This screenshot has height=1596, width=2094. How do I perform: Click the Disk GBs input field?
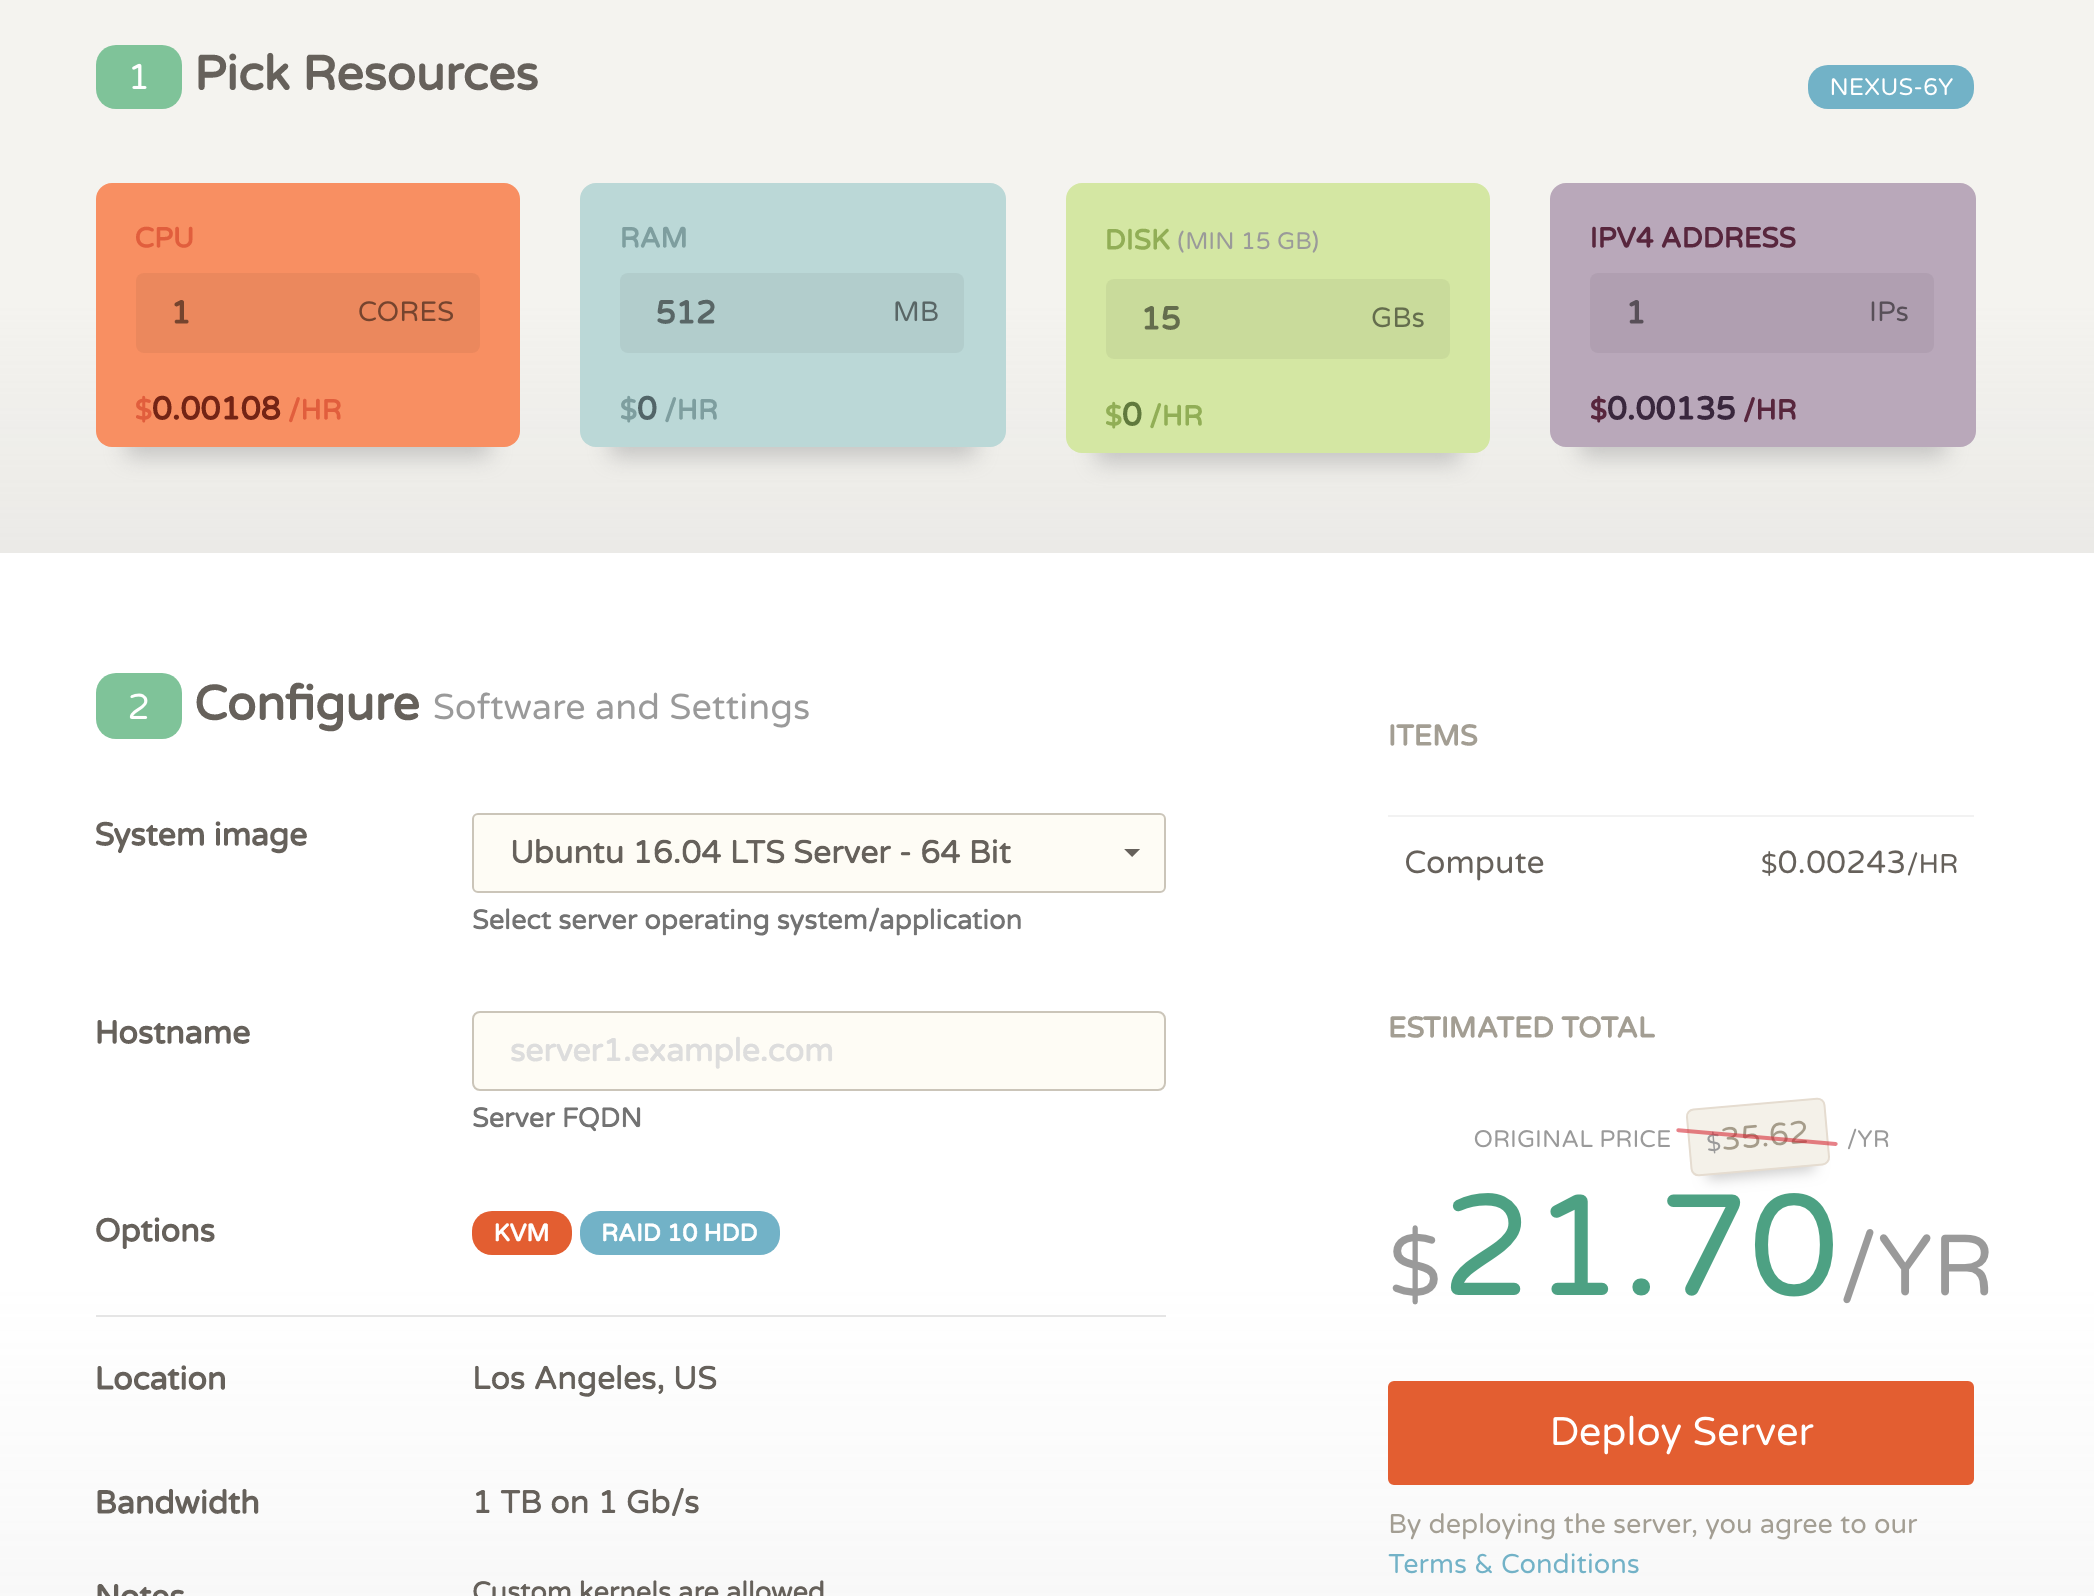1277,318
